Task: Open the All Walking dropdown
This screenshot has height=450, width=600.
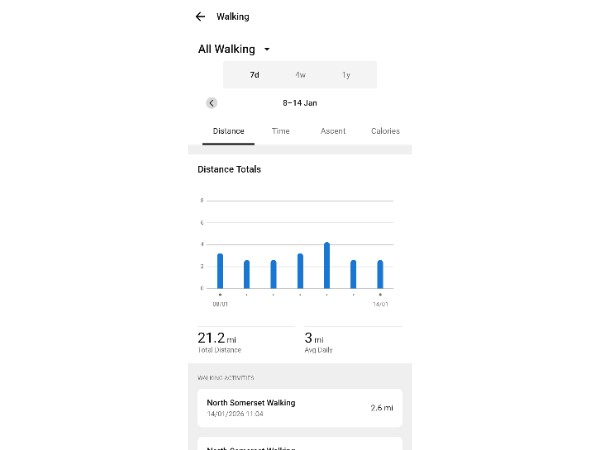Action: (x=235, y=49)
